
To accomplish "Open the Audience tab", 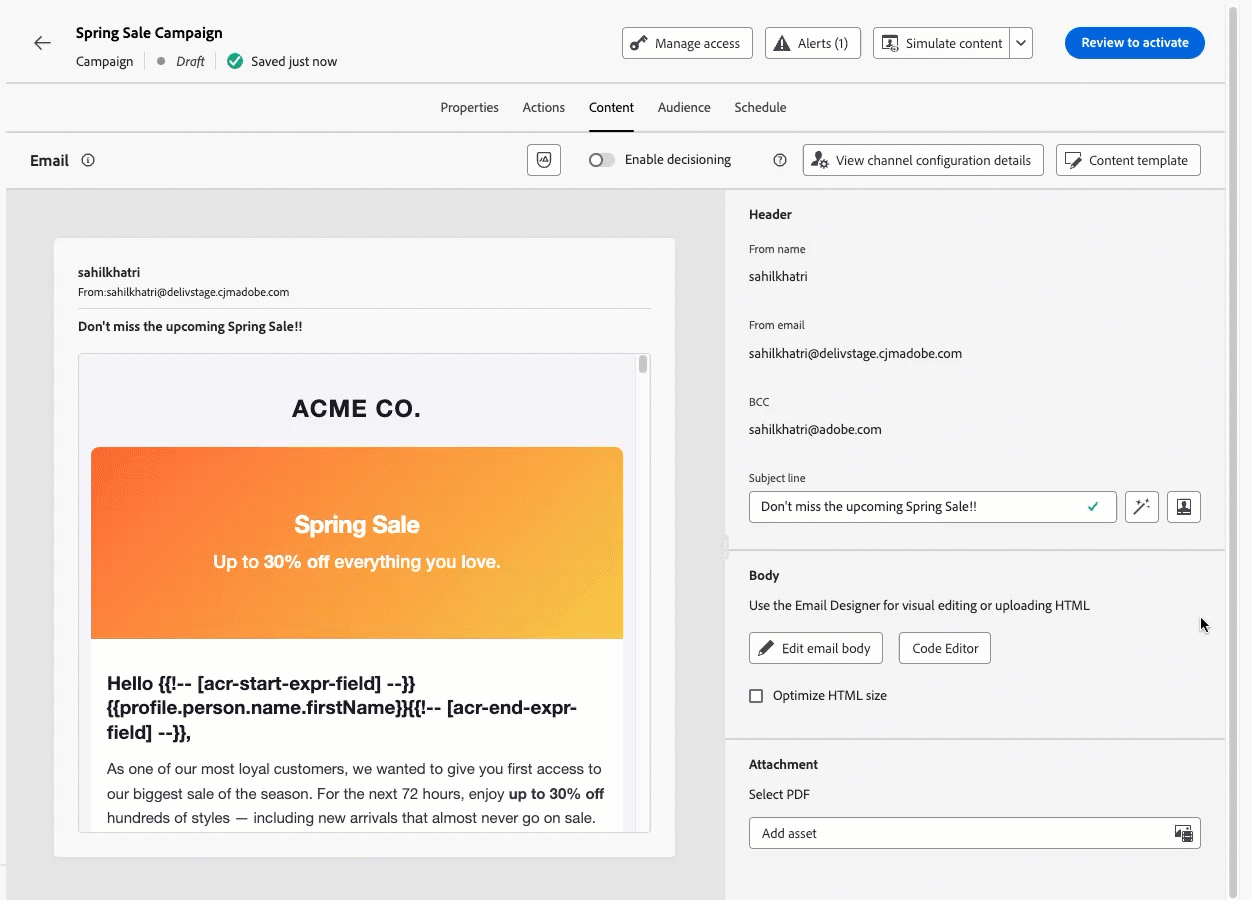I will pyautogui.click(x=684, y=107).
